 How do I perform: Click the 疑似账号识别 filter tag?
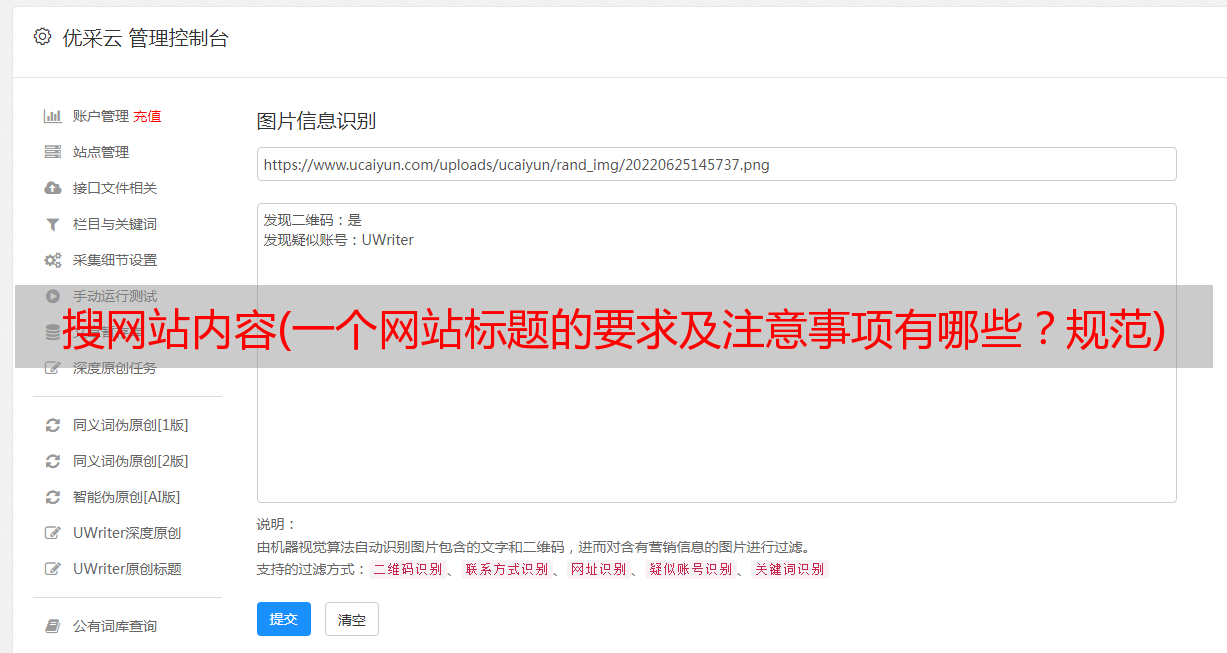(691, 569)
